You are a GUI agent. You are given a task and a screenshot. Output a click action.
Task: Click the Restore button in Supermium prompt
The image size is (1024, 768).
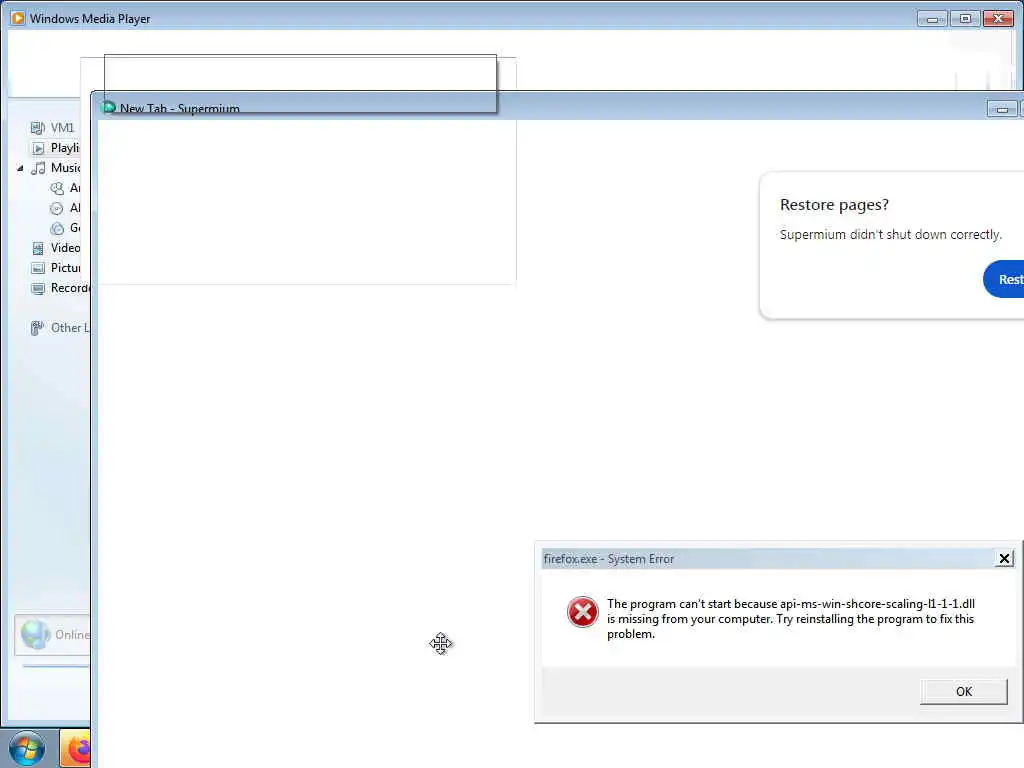[x=1004, y=279]
